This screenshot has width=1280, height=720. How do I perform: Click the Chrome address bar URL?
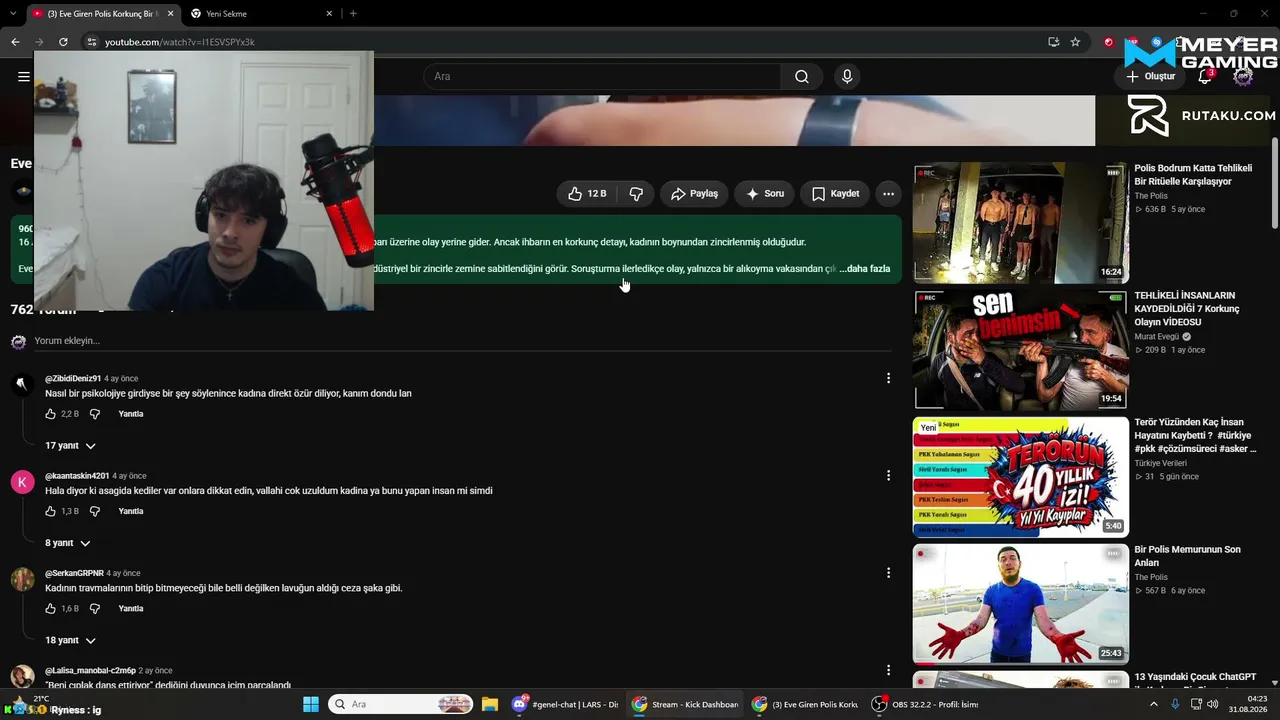tap(180, 42)
